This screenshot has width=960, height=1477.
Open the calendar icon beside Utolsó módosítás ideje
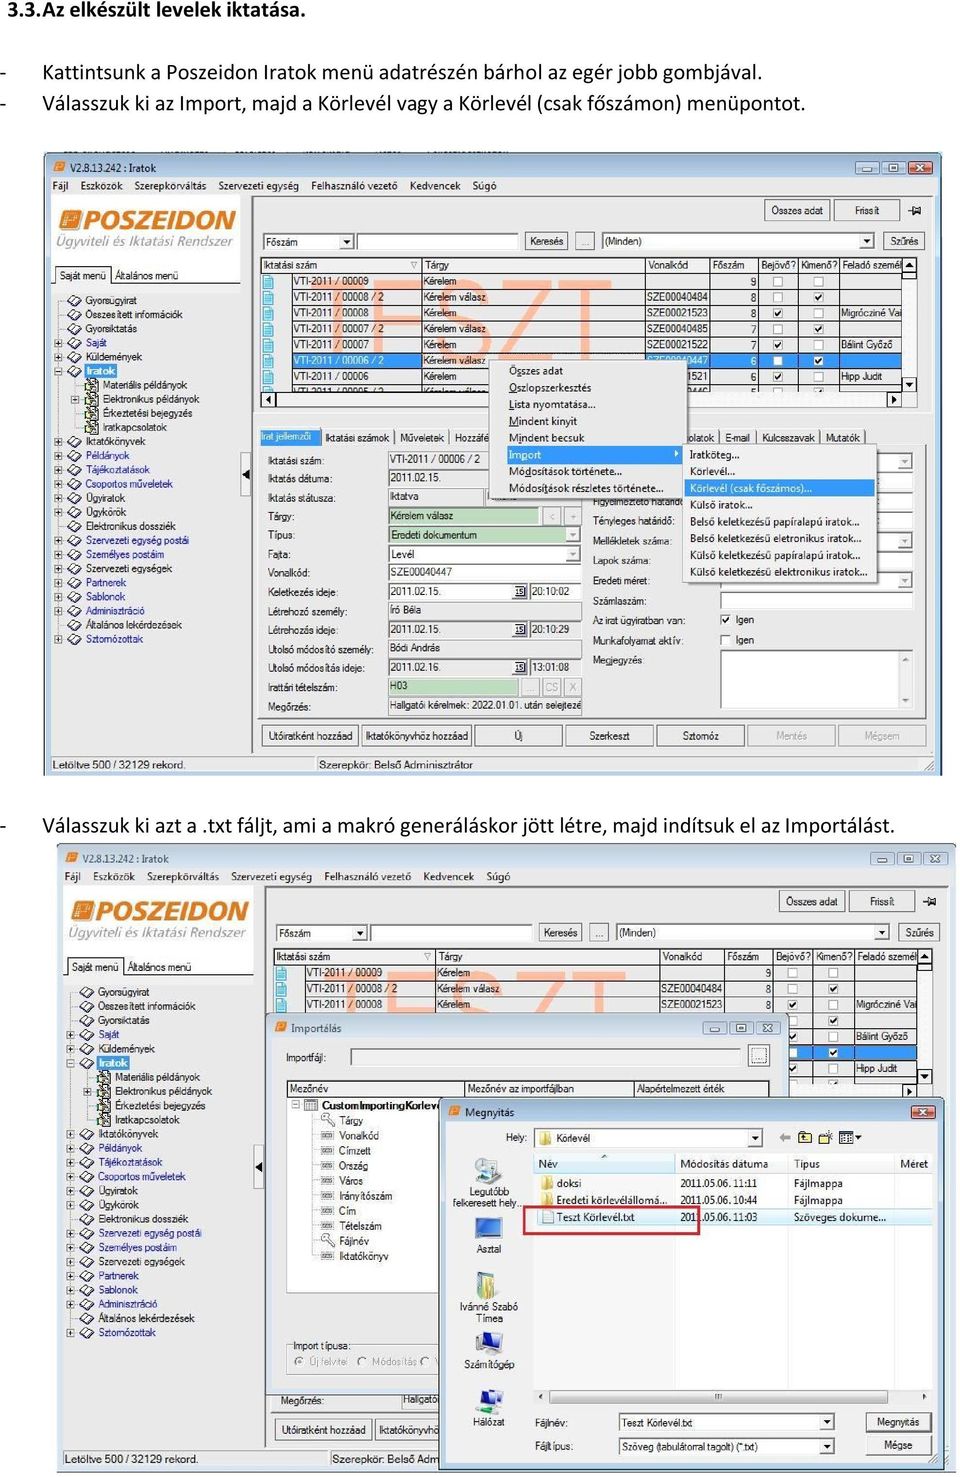point(520,667)
